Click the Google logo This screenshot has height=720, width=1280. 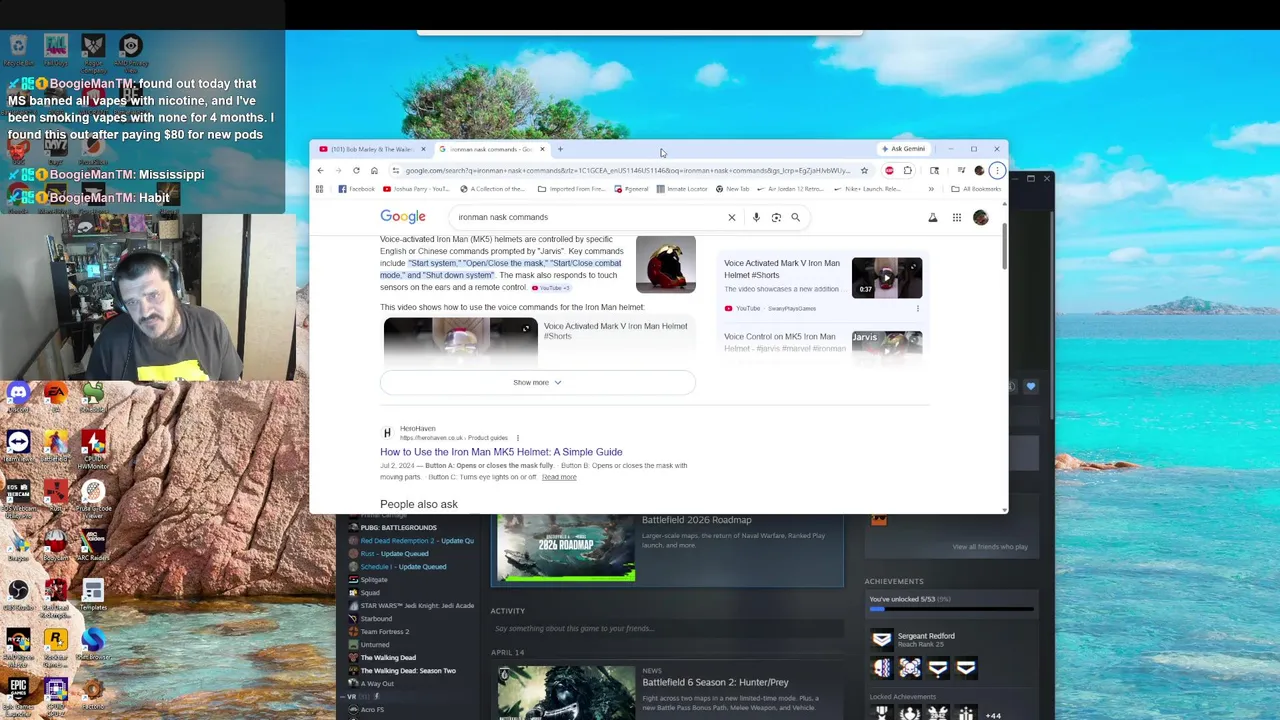coord(403,217)
